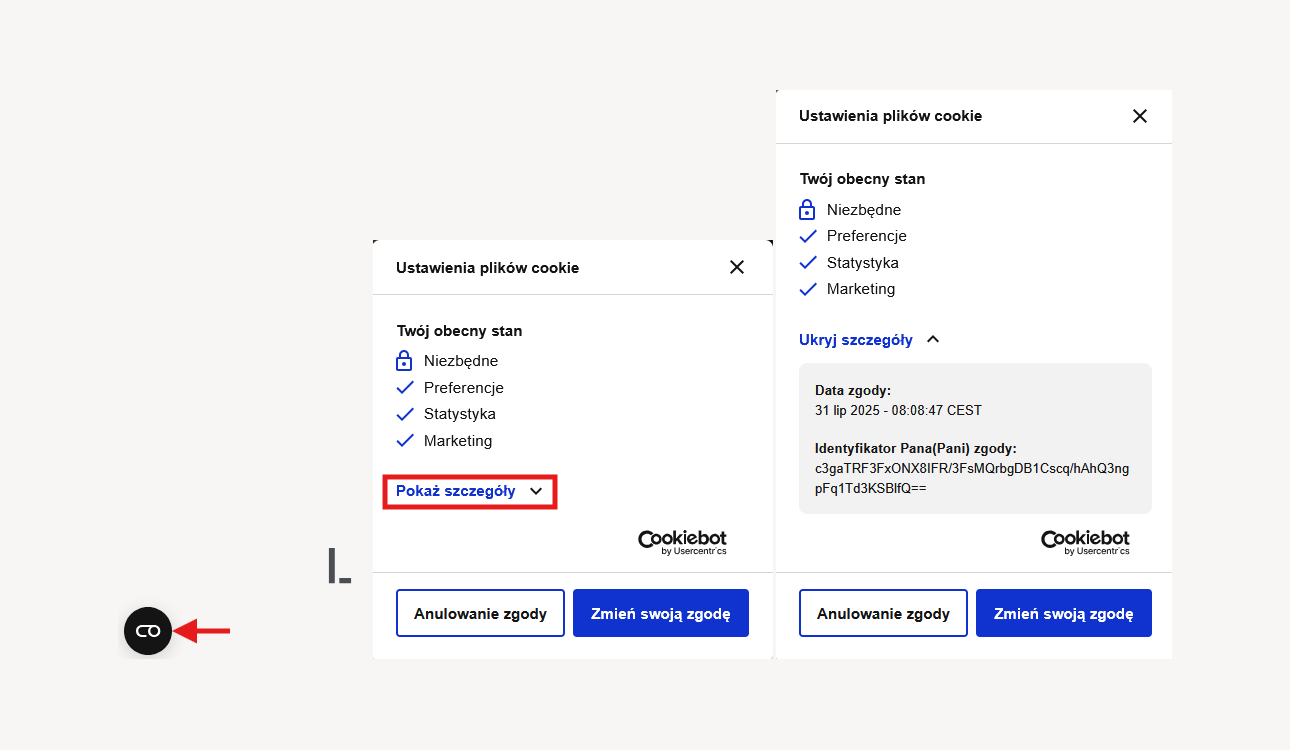Click Anulowanie zgody in the right panel
1290x750 pixels.
pyautogui.click(x=883, y=613)
